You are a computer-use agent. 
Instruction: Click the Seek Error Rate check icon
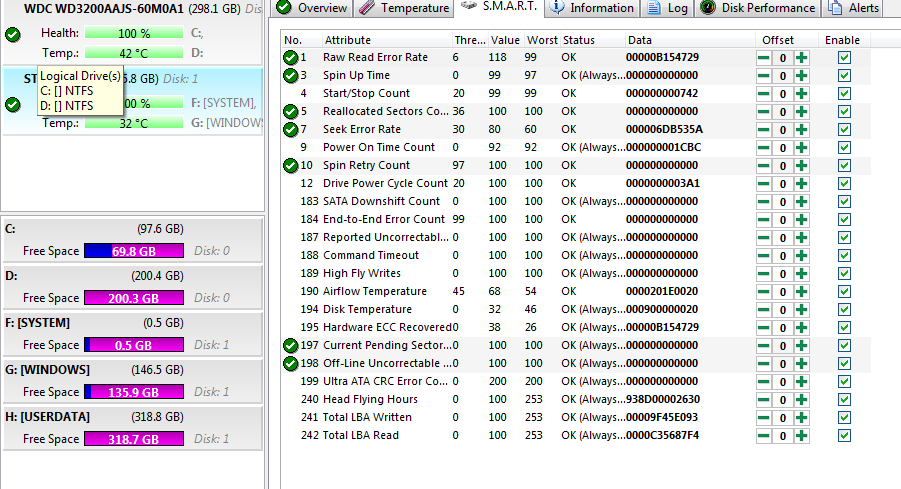tap(290, 129)
